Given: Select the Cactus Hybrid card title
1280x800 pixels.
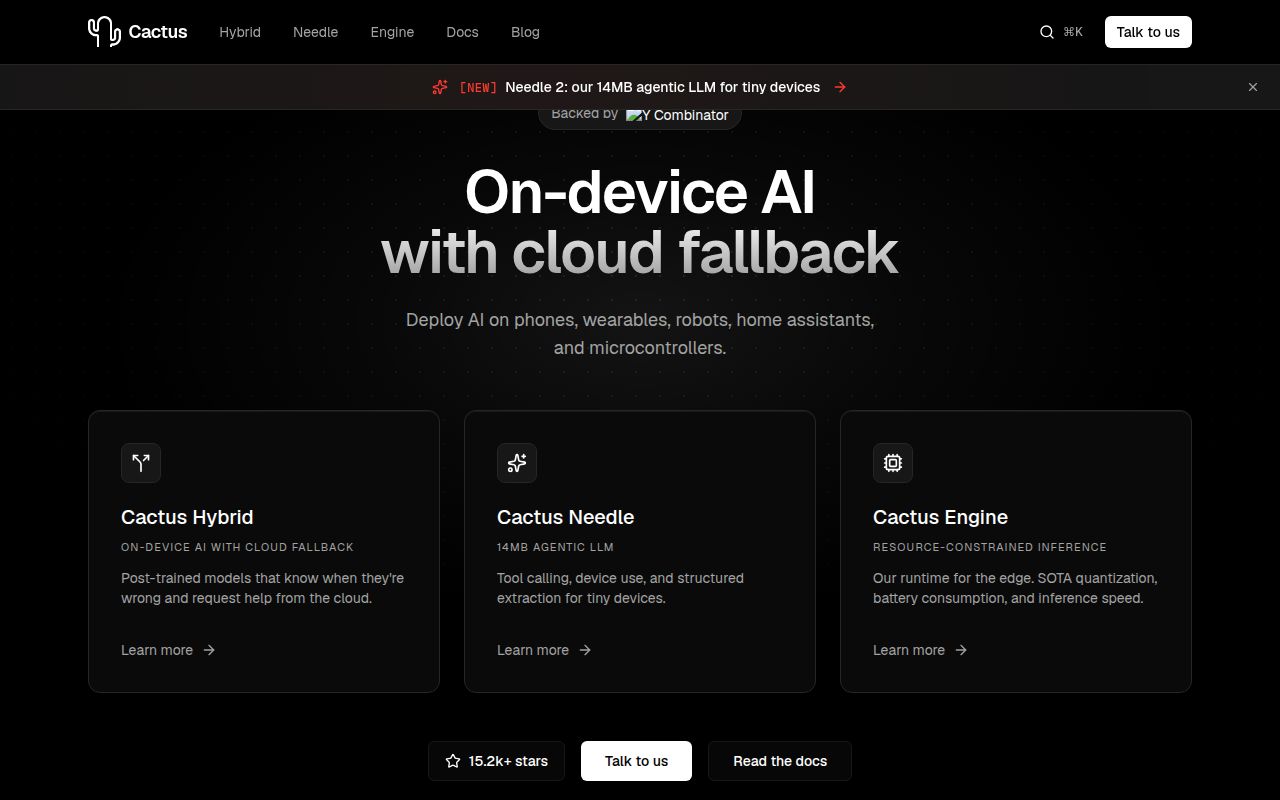Looking at the screenshot, I should [x=187, y=517].
